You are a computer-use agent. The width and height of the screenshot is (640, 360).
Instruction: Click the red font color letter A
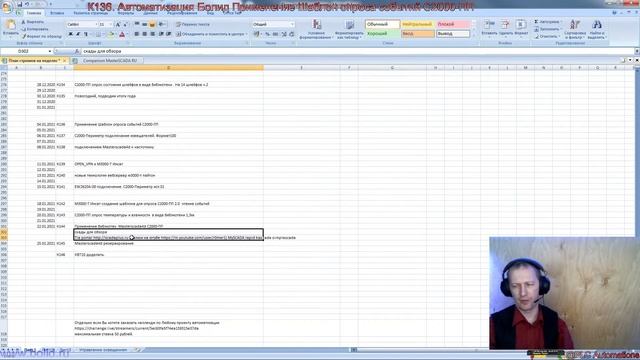pyautogui.click(x=122, y=34)
